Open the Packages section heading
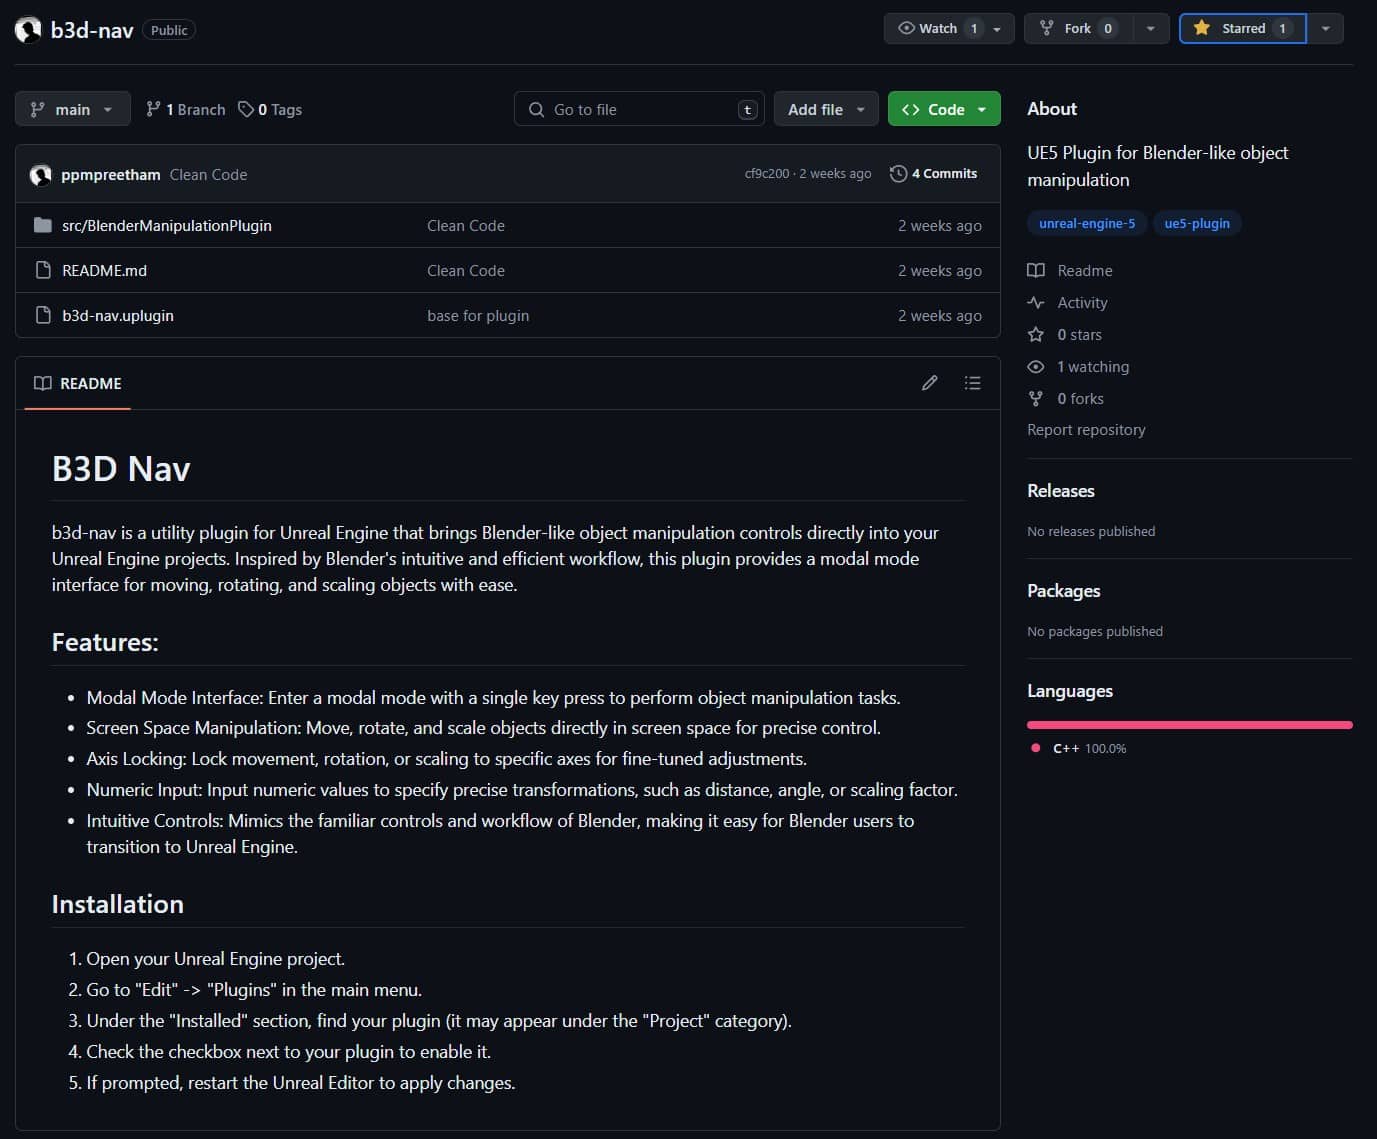 (1063, 591)
